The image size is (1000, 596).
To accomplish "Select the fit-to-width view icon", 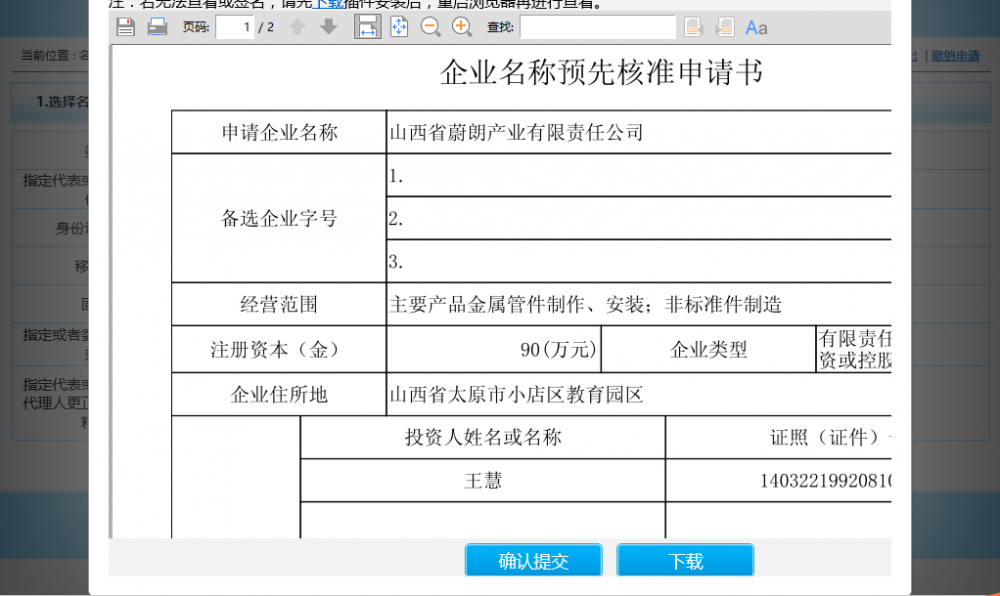I will [367, 27].
